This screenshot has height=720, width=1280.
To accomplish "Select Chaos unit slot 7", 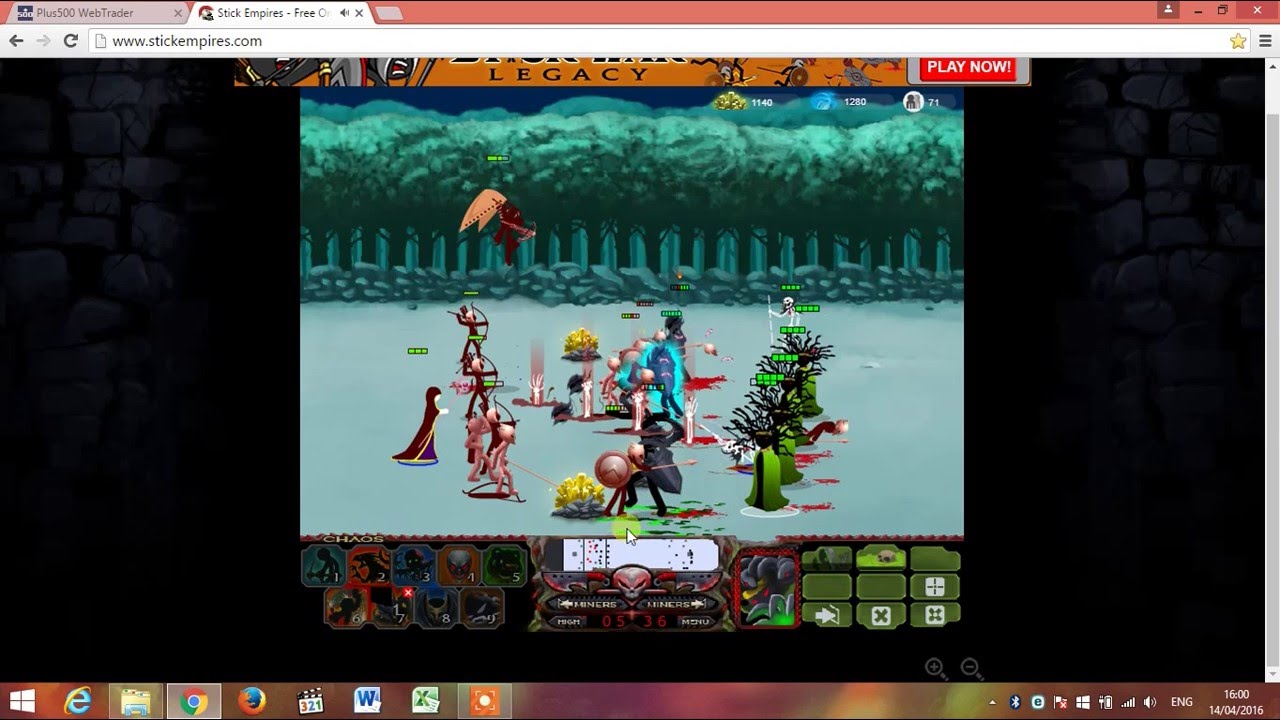I will tap(391, 607).
